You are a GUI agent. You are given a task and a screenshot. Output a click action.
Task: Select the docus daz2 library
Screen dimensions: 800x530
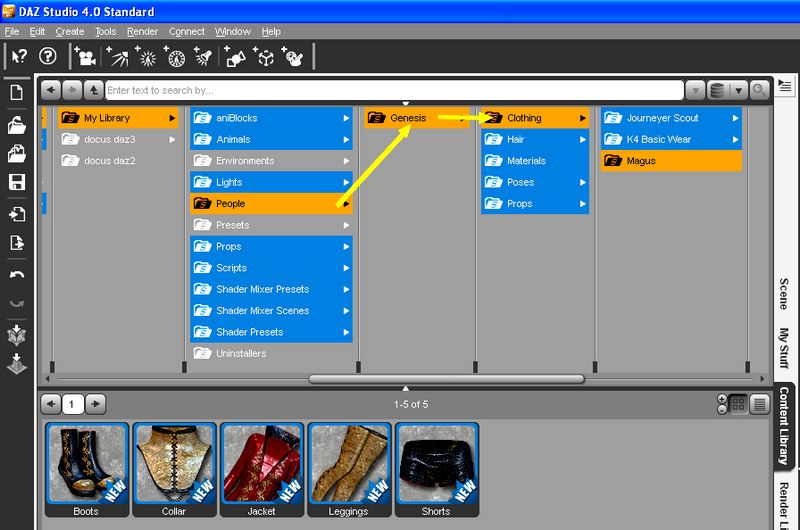click(x=118, y=161)
